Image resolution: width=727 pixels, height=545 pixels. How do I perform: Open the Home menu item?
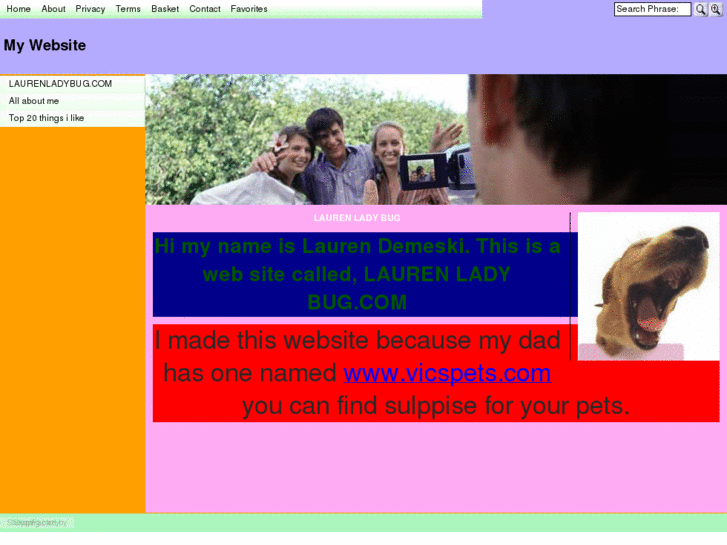18,9
